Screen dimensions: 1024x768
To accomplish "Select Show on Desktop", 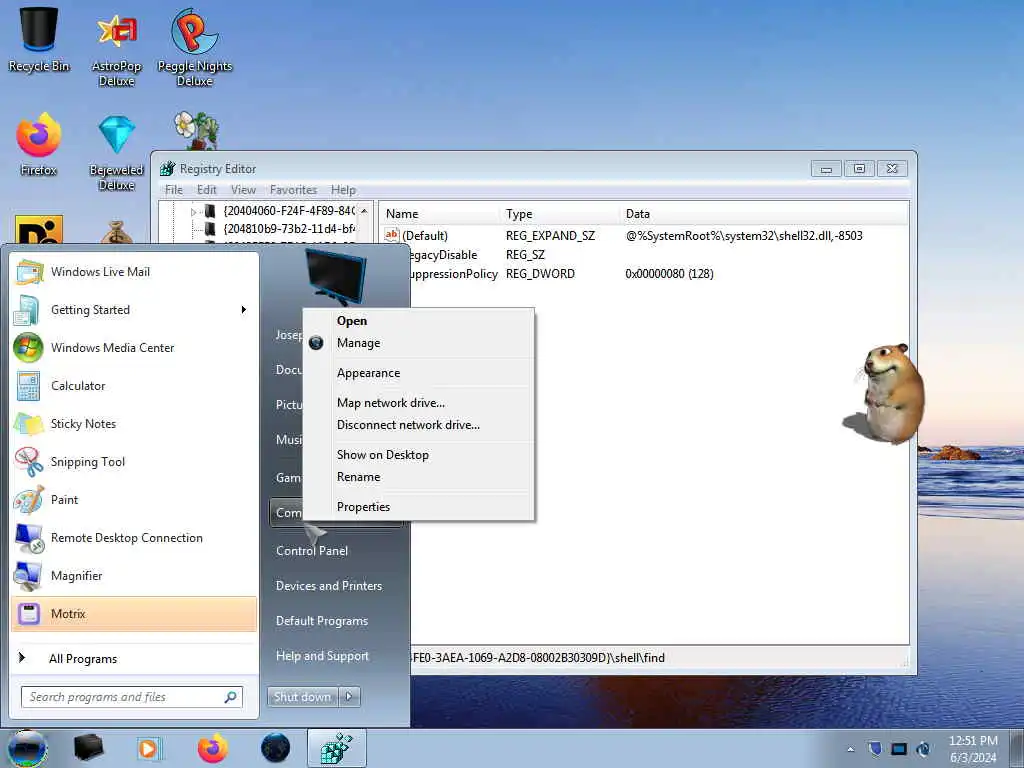I will tap(383, 455).
